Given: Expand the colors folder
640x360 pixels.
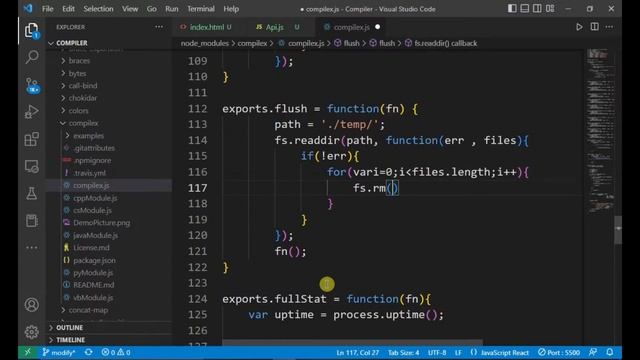Looking at the screenshot, I should (78, 111).
